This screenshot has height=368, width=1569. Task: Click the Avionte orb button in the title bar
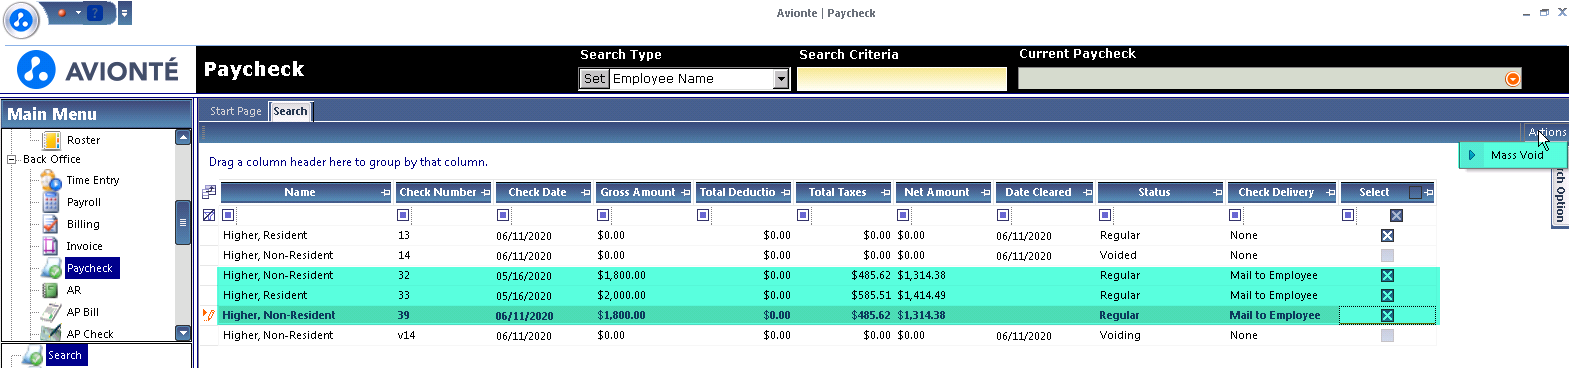tap(21, 19)
